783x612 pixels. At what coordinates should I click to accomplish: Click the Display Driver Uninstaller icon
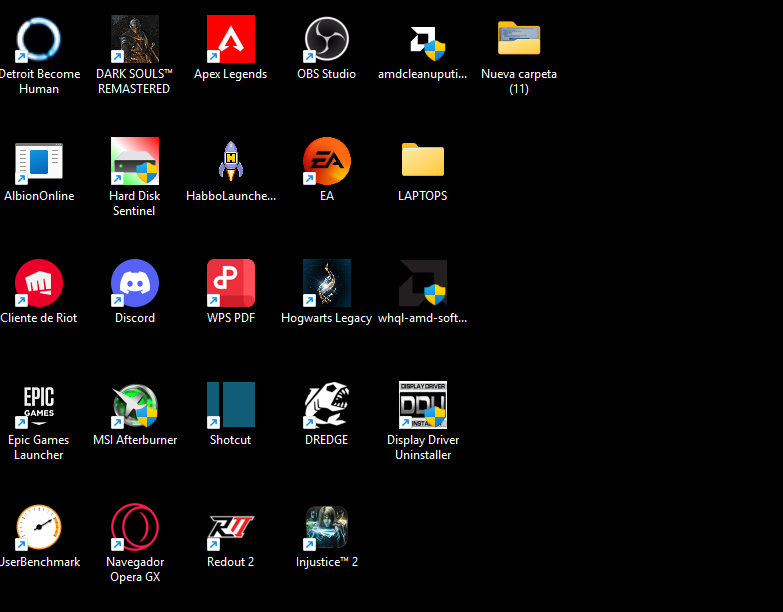tap(423, 405)
